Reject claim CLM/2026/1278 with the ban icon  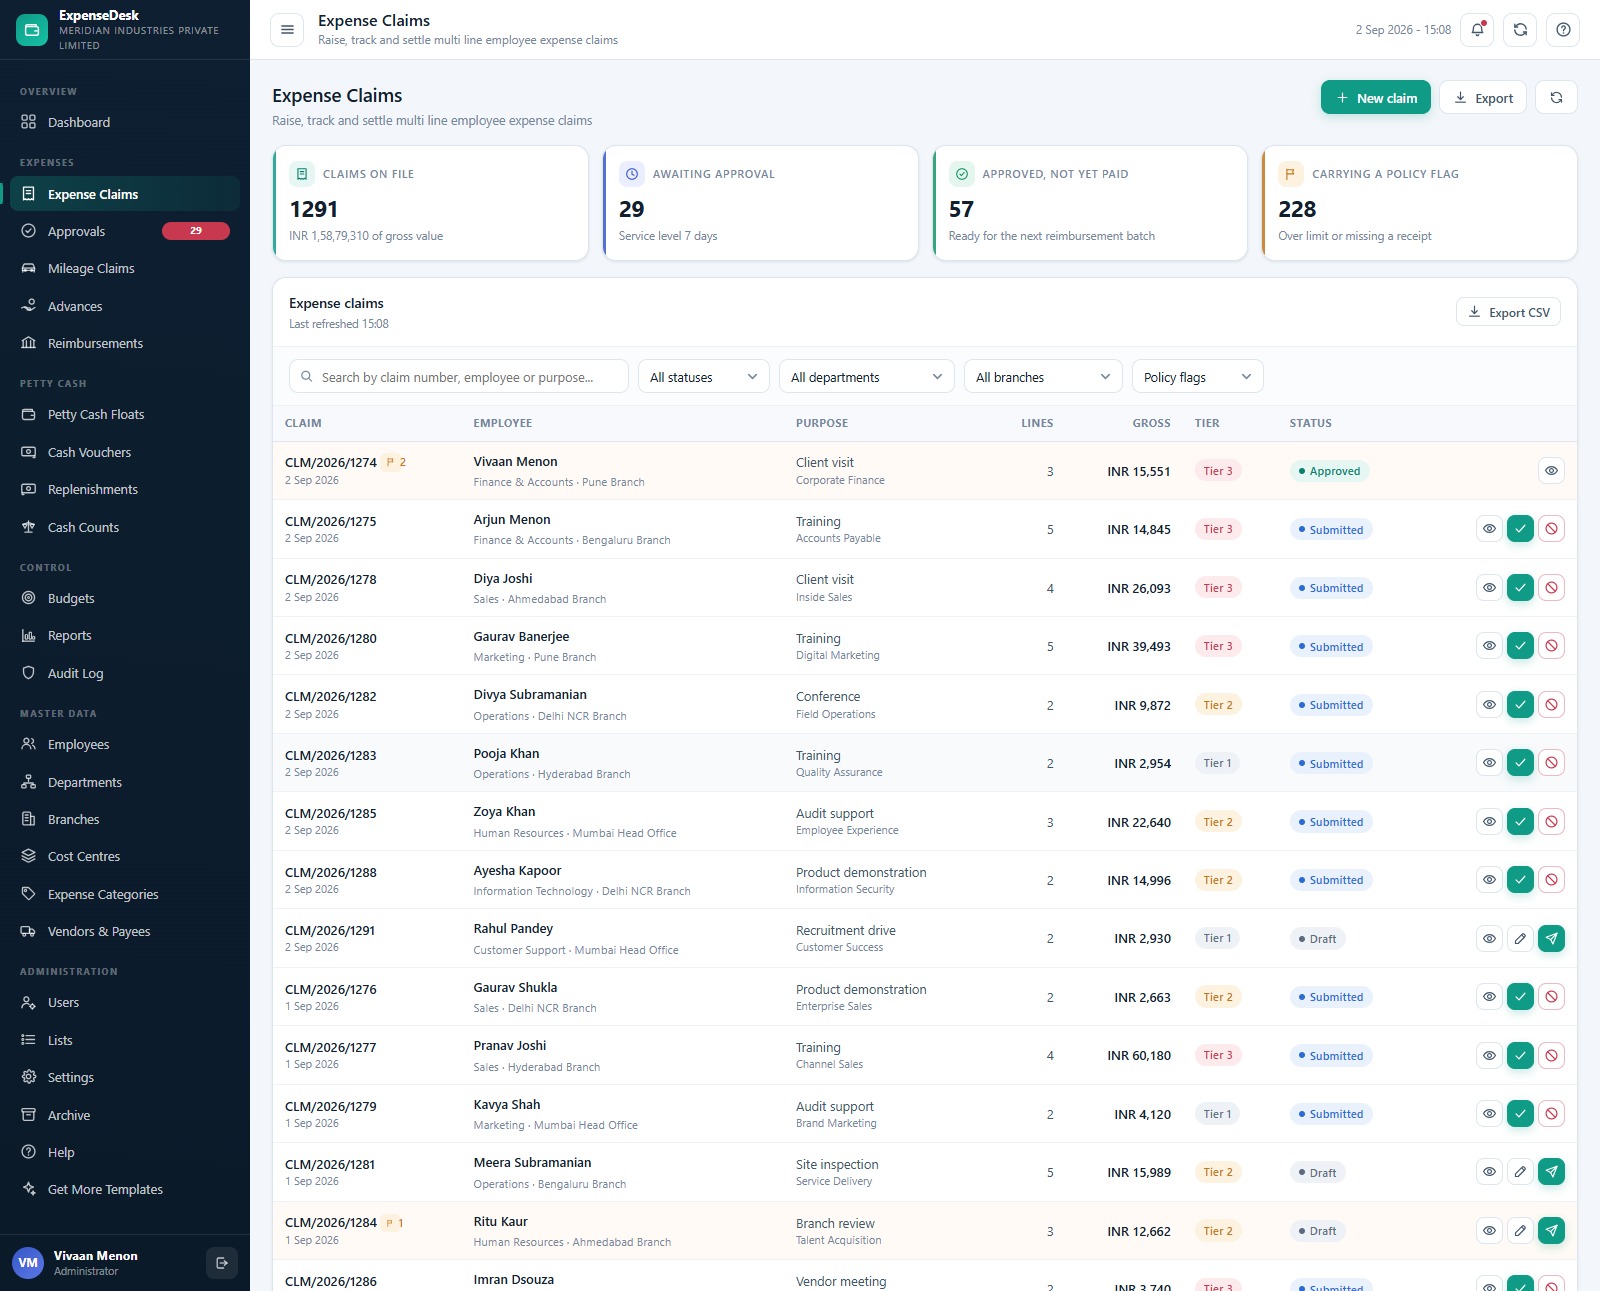coord(1551,588)
